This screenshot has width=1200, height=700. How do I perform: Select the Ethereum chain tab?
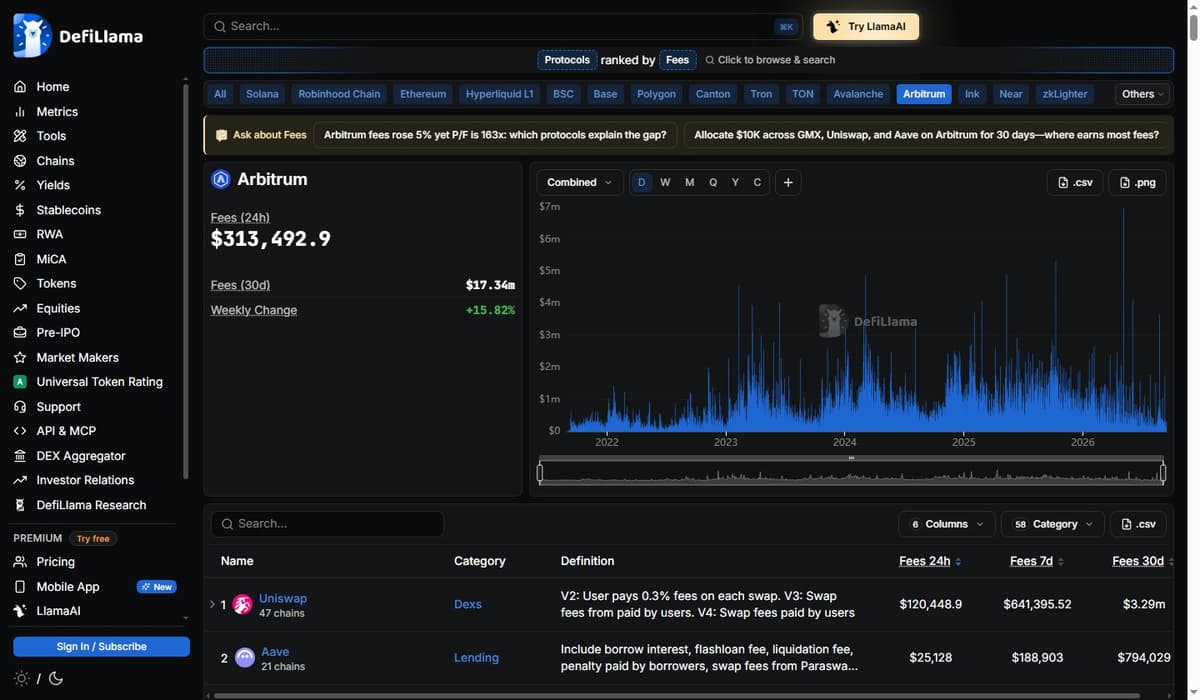[423, 94]
